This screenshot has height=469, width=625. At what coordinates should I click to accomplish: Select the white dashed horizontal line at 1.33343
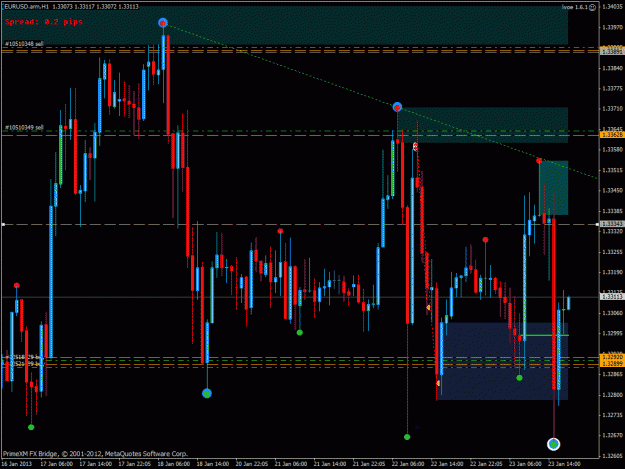[300, 224]
